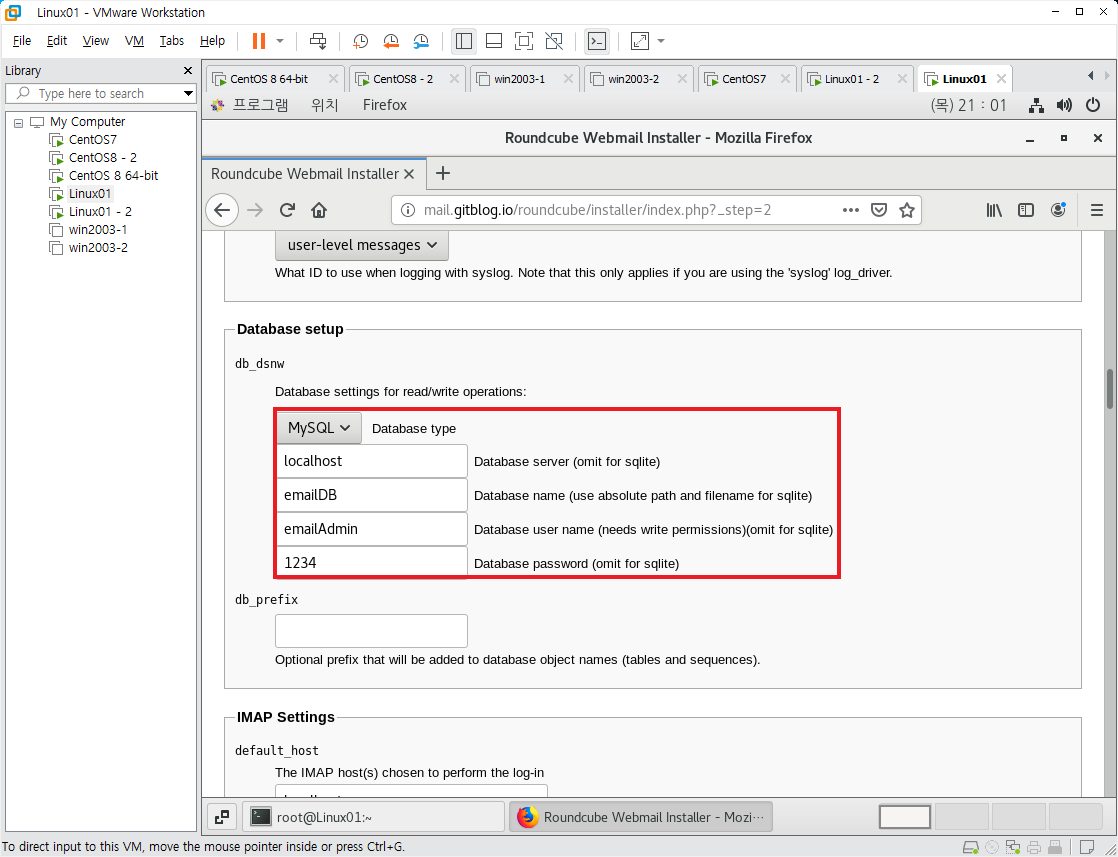Open the MySQL database type dropdown

[x=319, y=428]
